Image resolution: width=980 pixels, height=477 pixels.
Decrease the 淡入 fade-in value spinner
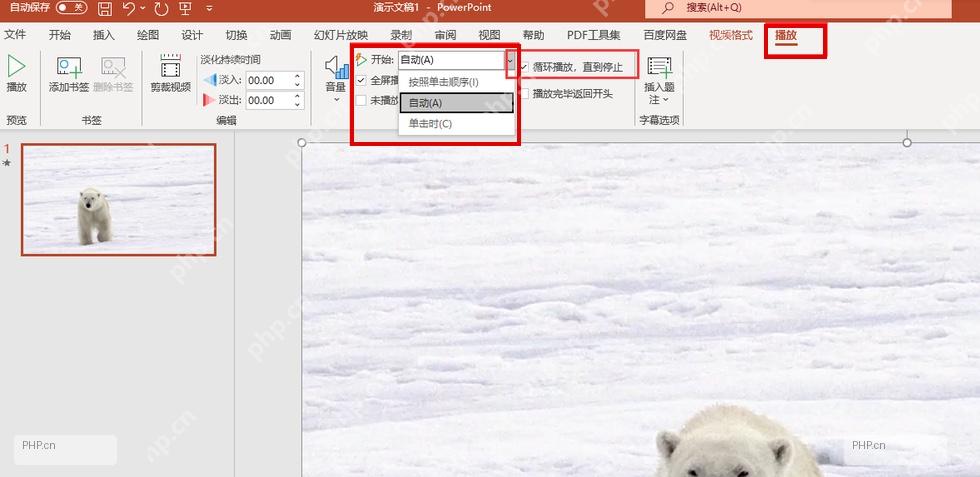(298, 84)
